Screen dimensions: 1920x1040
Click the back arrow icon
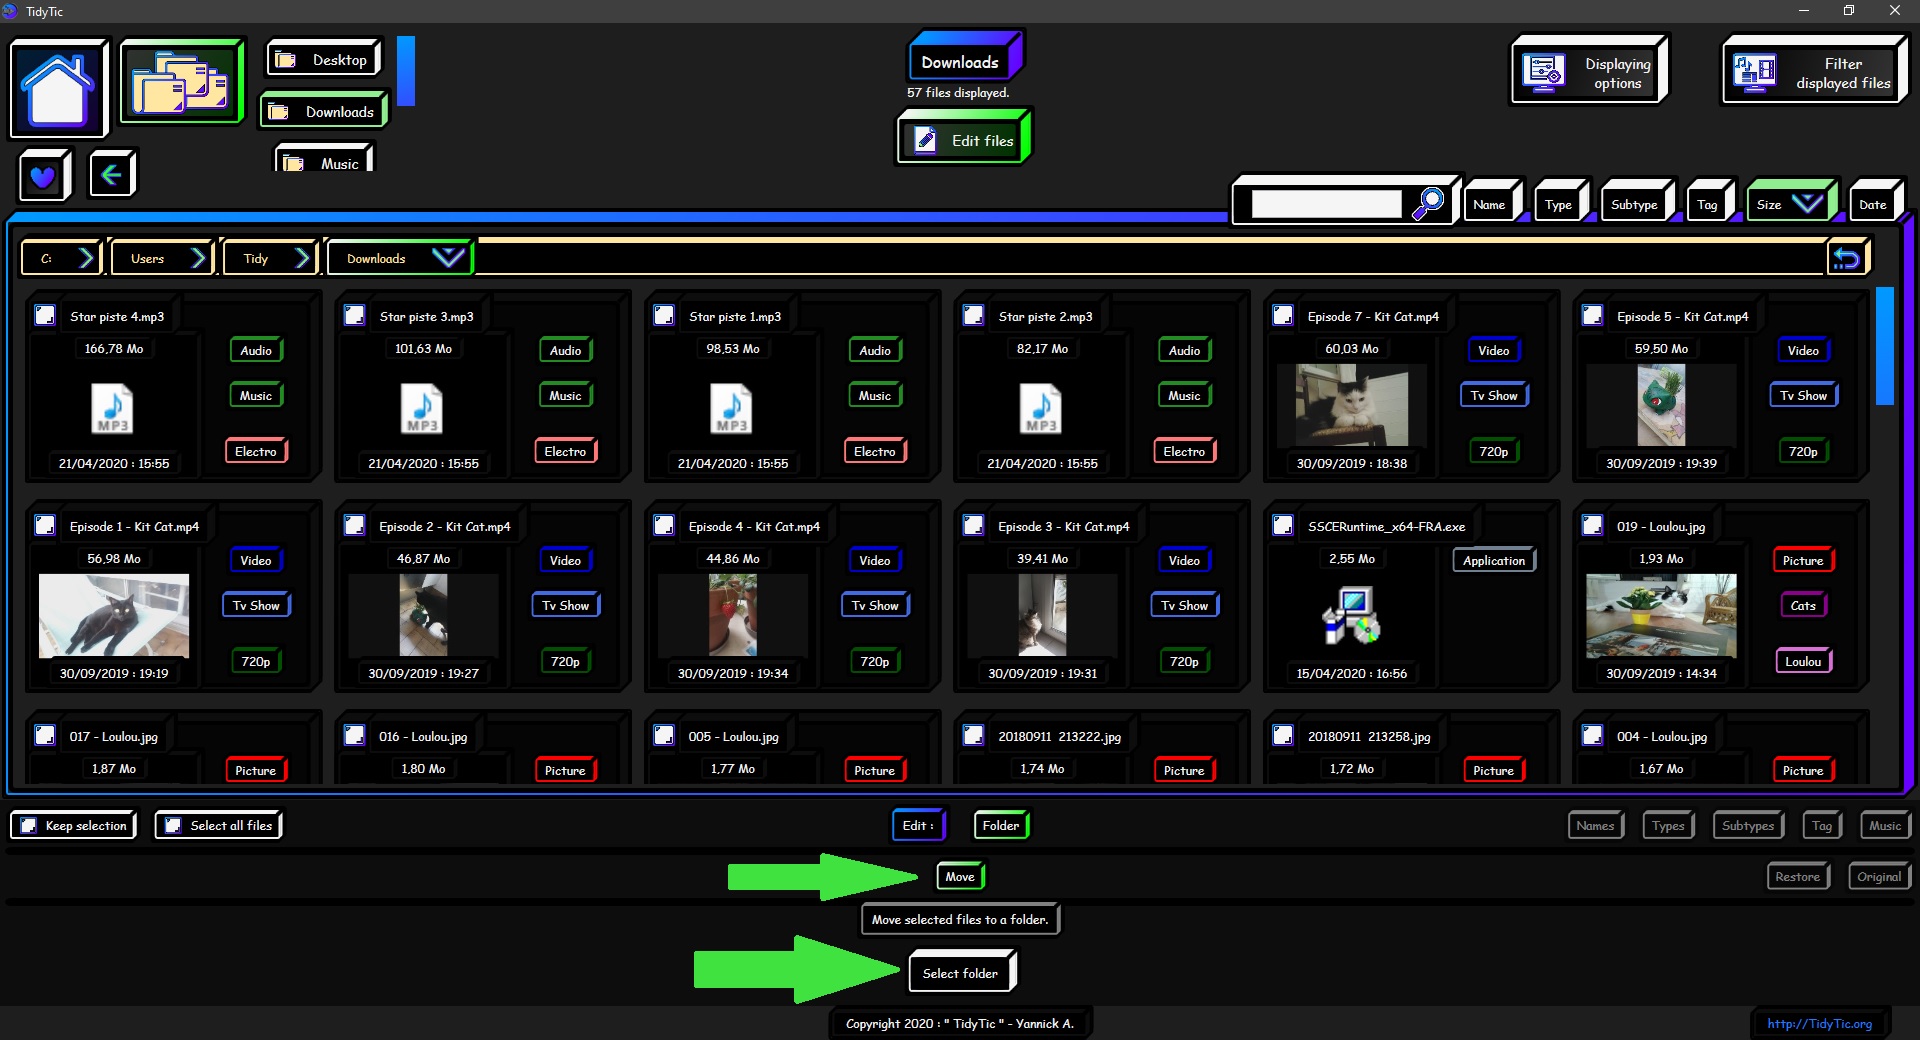tap(112, 175)
